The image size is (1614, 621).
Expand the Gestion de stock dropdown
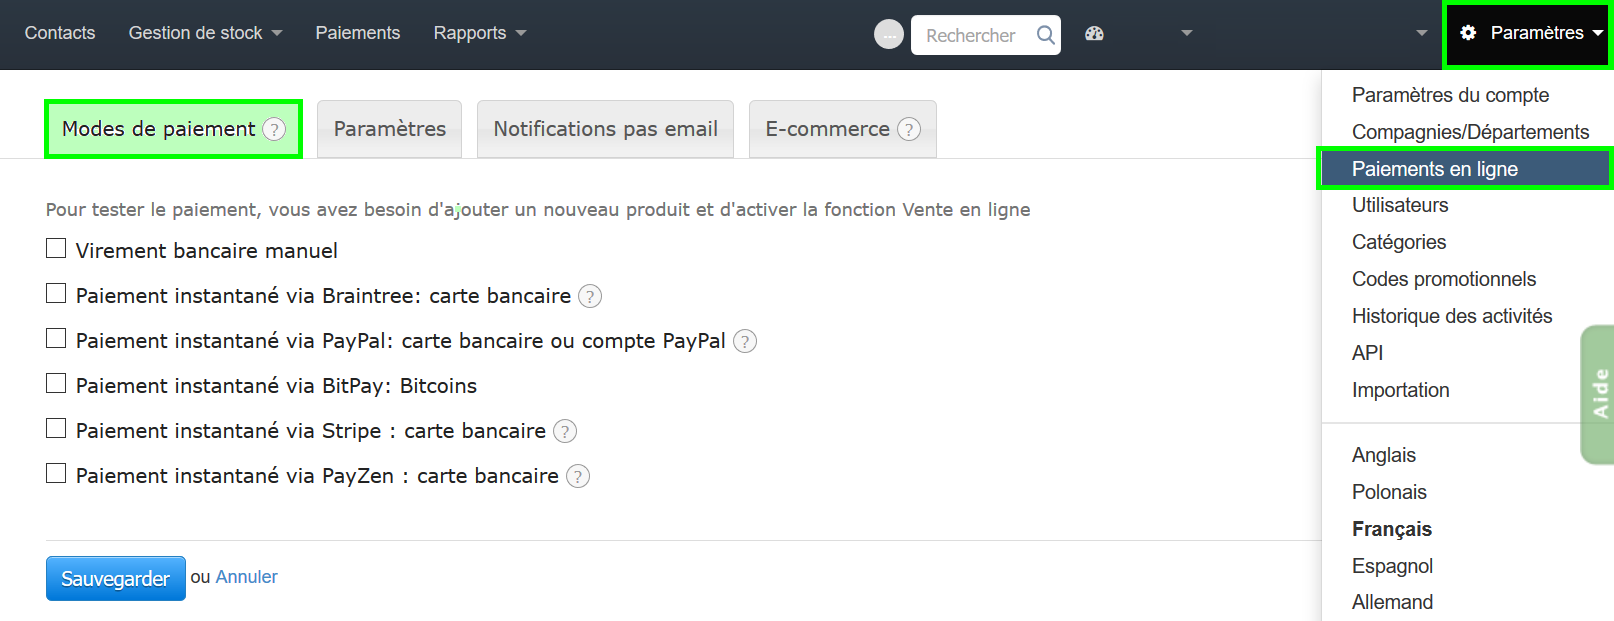point(204,32)
